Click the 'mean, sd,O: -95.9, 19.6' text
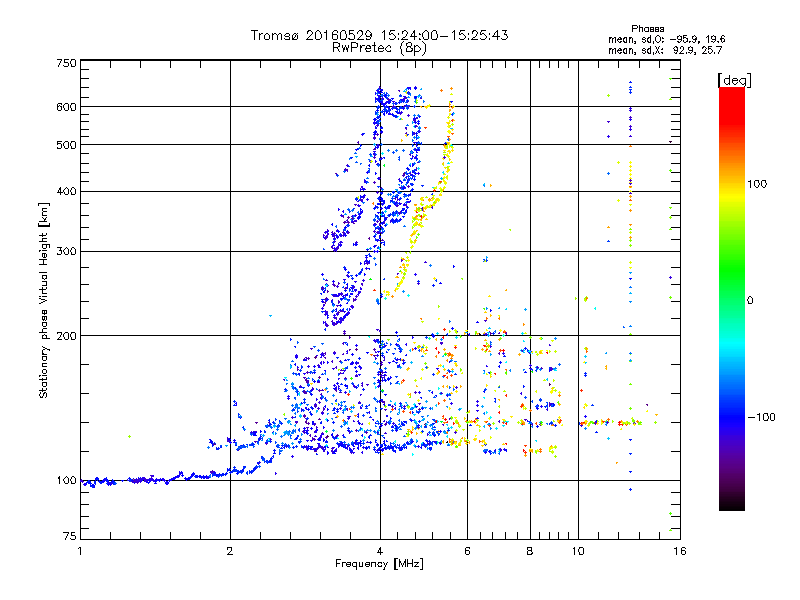The height and width of the screenshot is (600, 800). click(666, 39)
